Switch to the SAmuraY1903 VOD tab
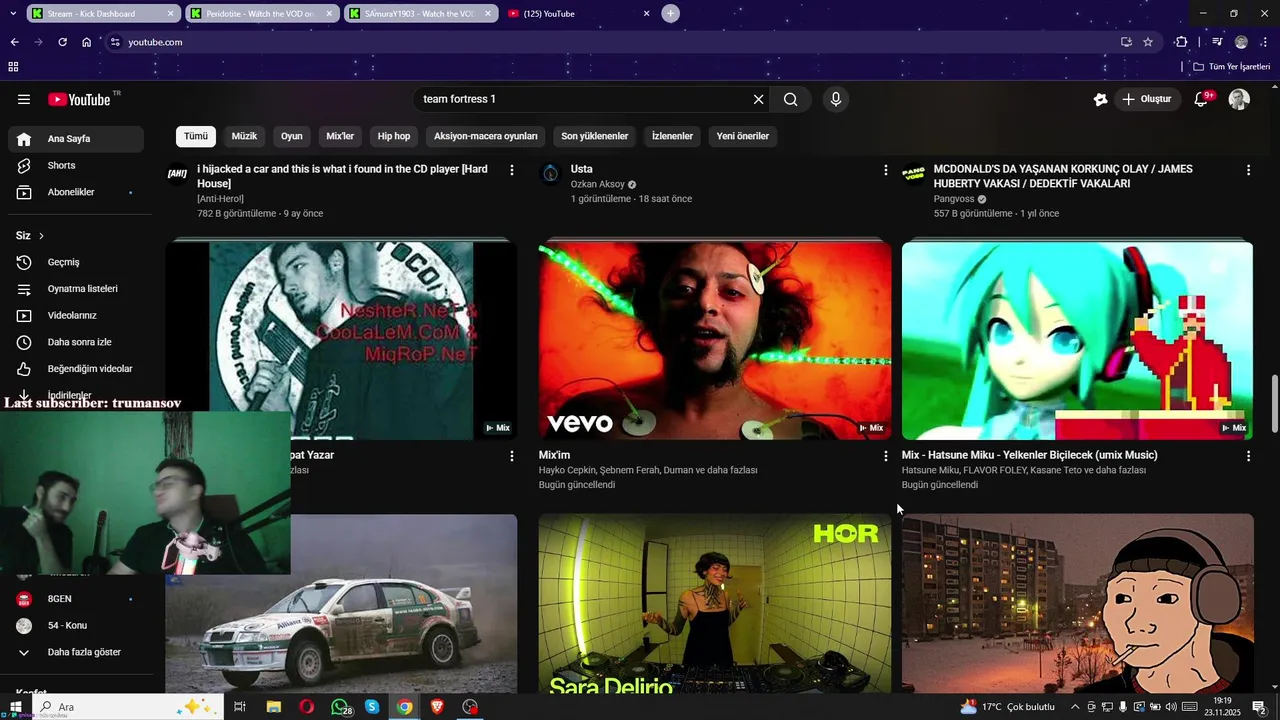 coord(419,14)
